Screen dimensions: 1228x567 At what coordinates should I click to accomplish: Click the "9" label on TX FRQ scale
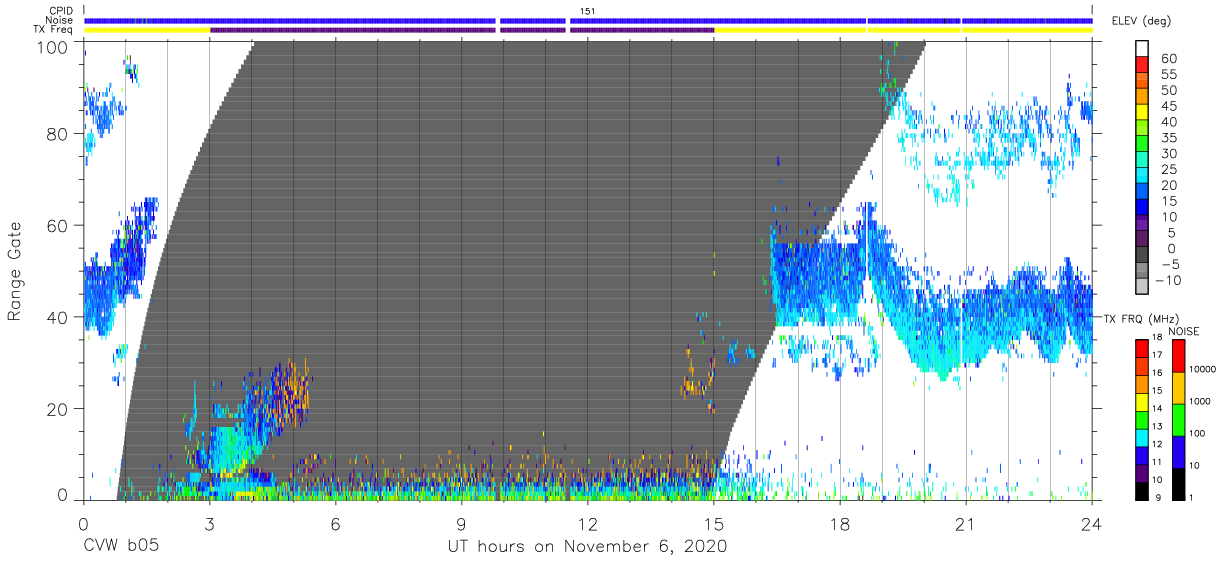click(x=1160, y=497)
